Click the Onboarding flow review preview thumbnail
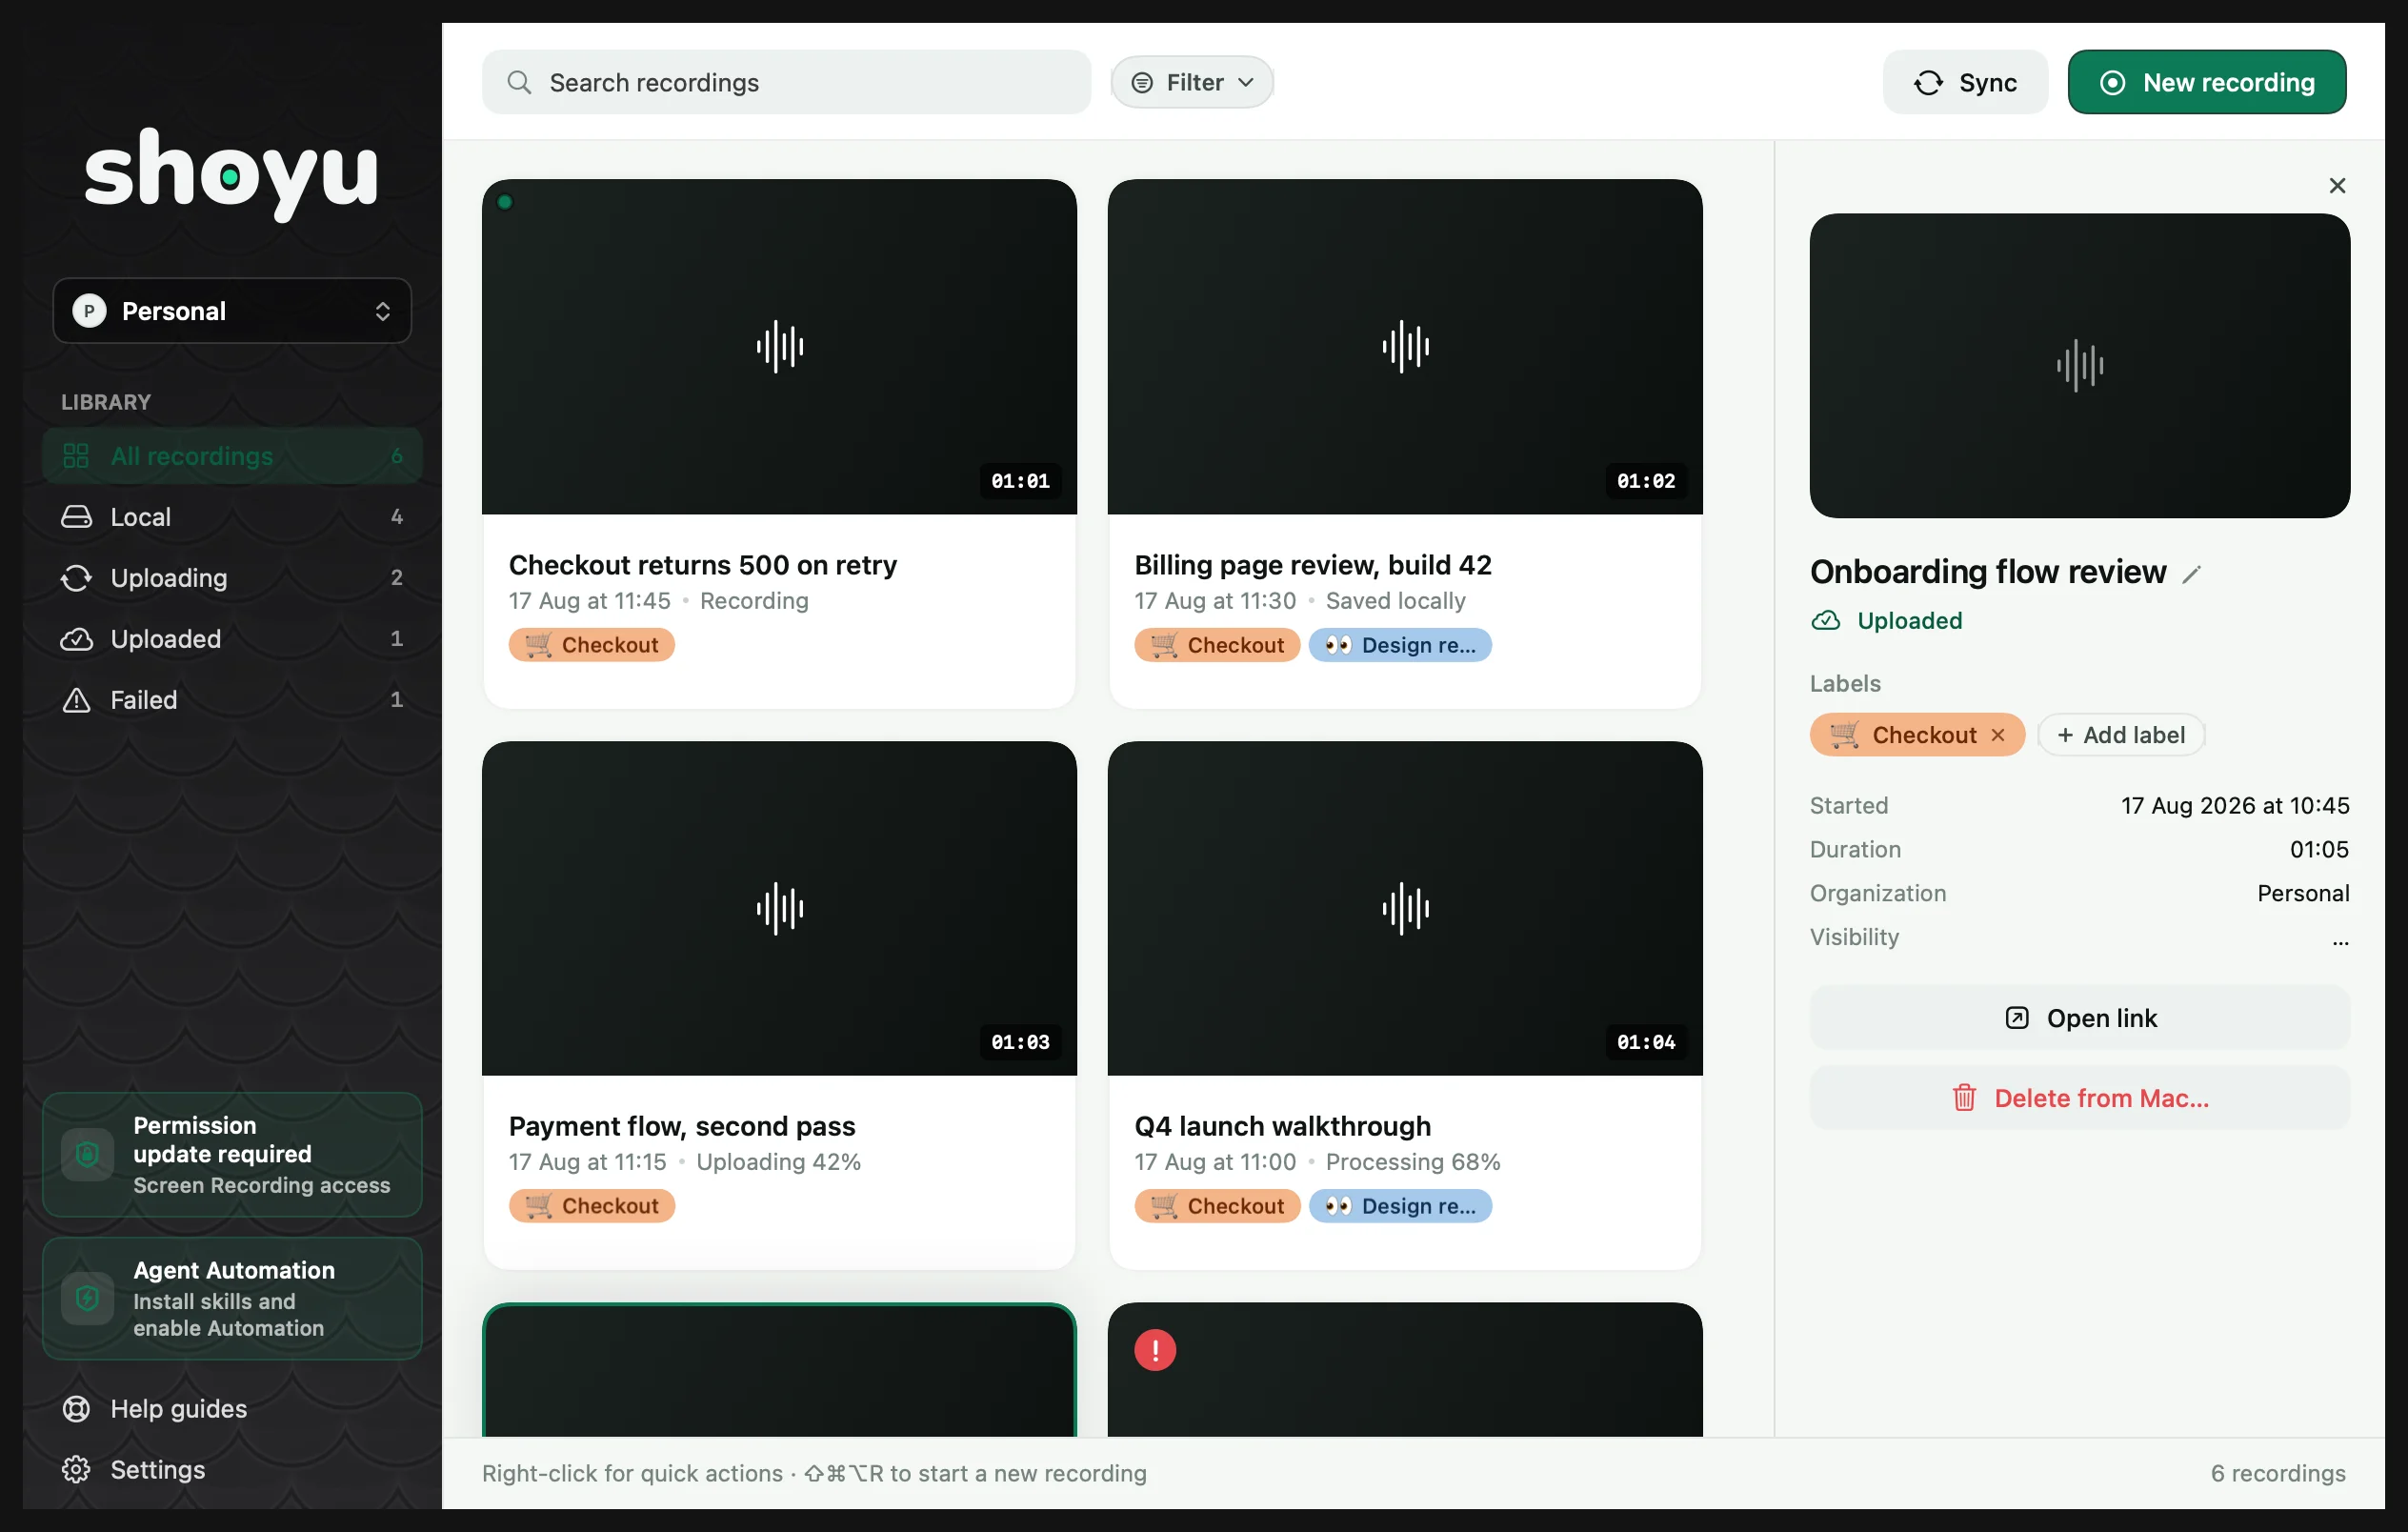This screenshot has width=2408, height=1532. tap(2079, 366)
